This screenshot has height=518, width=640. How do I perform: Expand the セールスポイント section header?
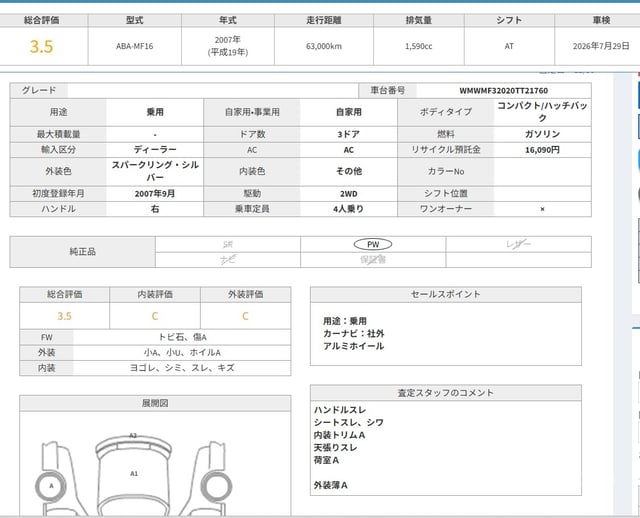[446, 294]
